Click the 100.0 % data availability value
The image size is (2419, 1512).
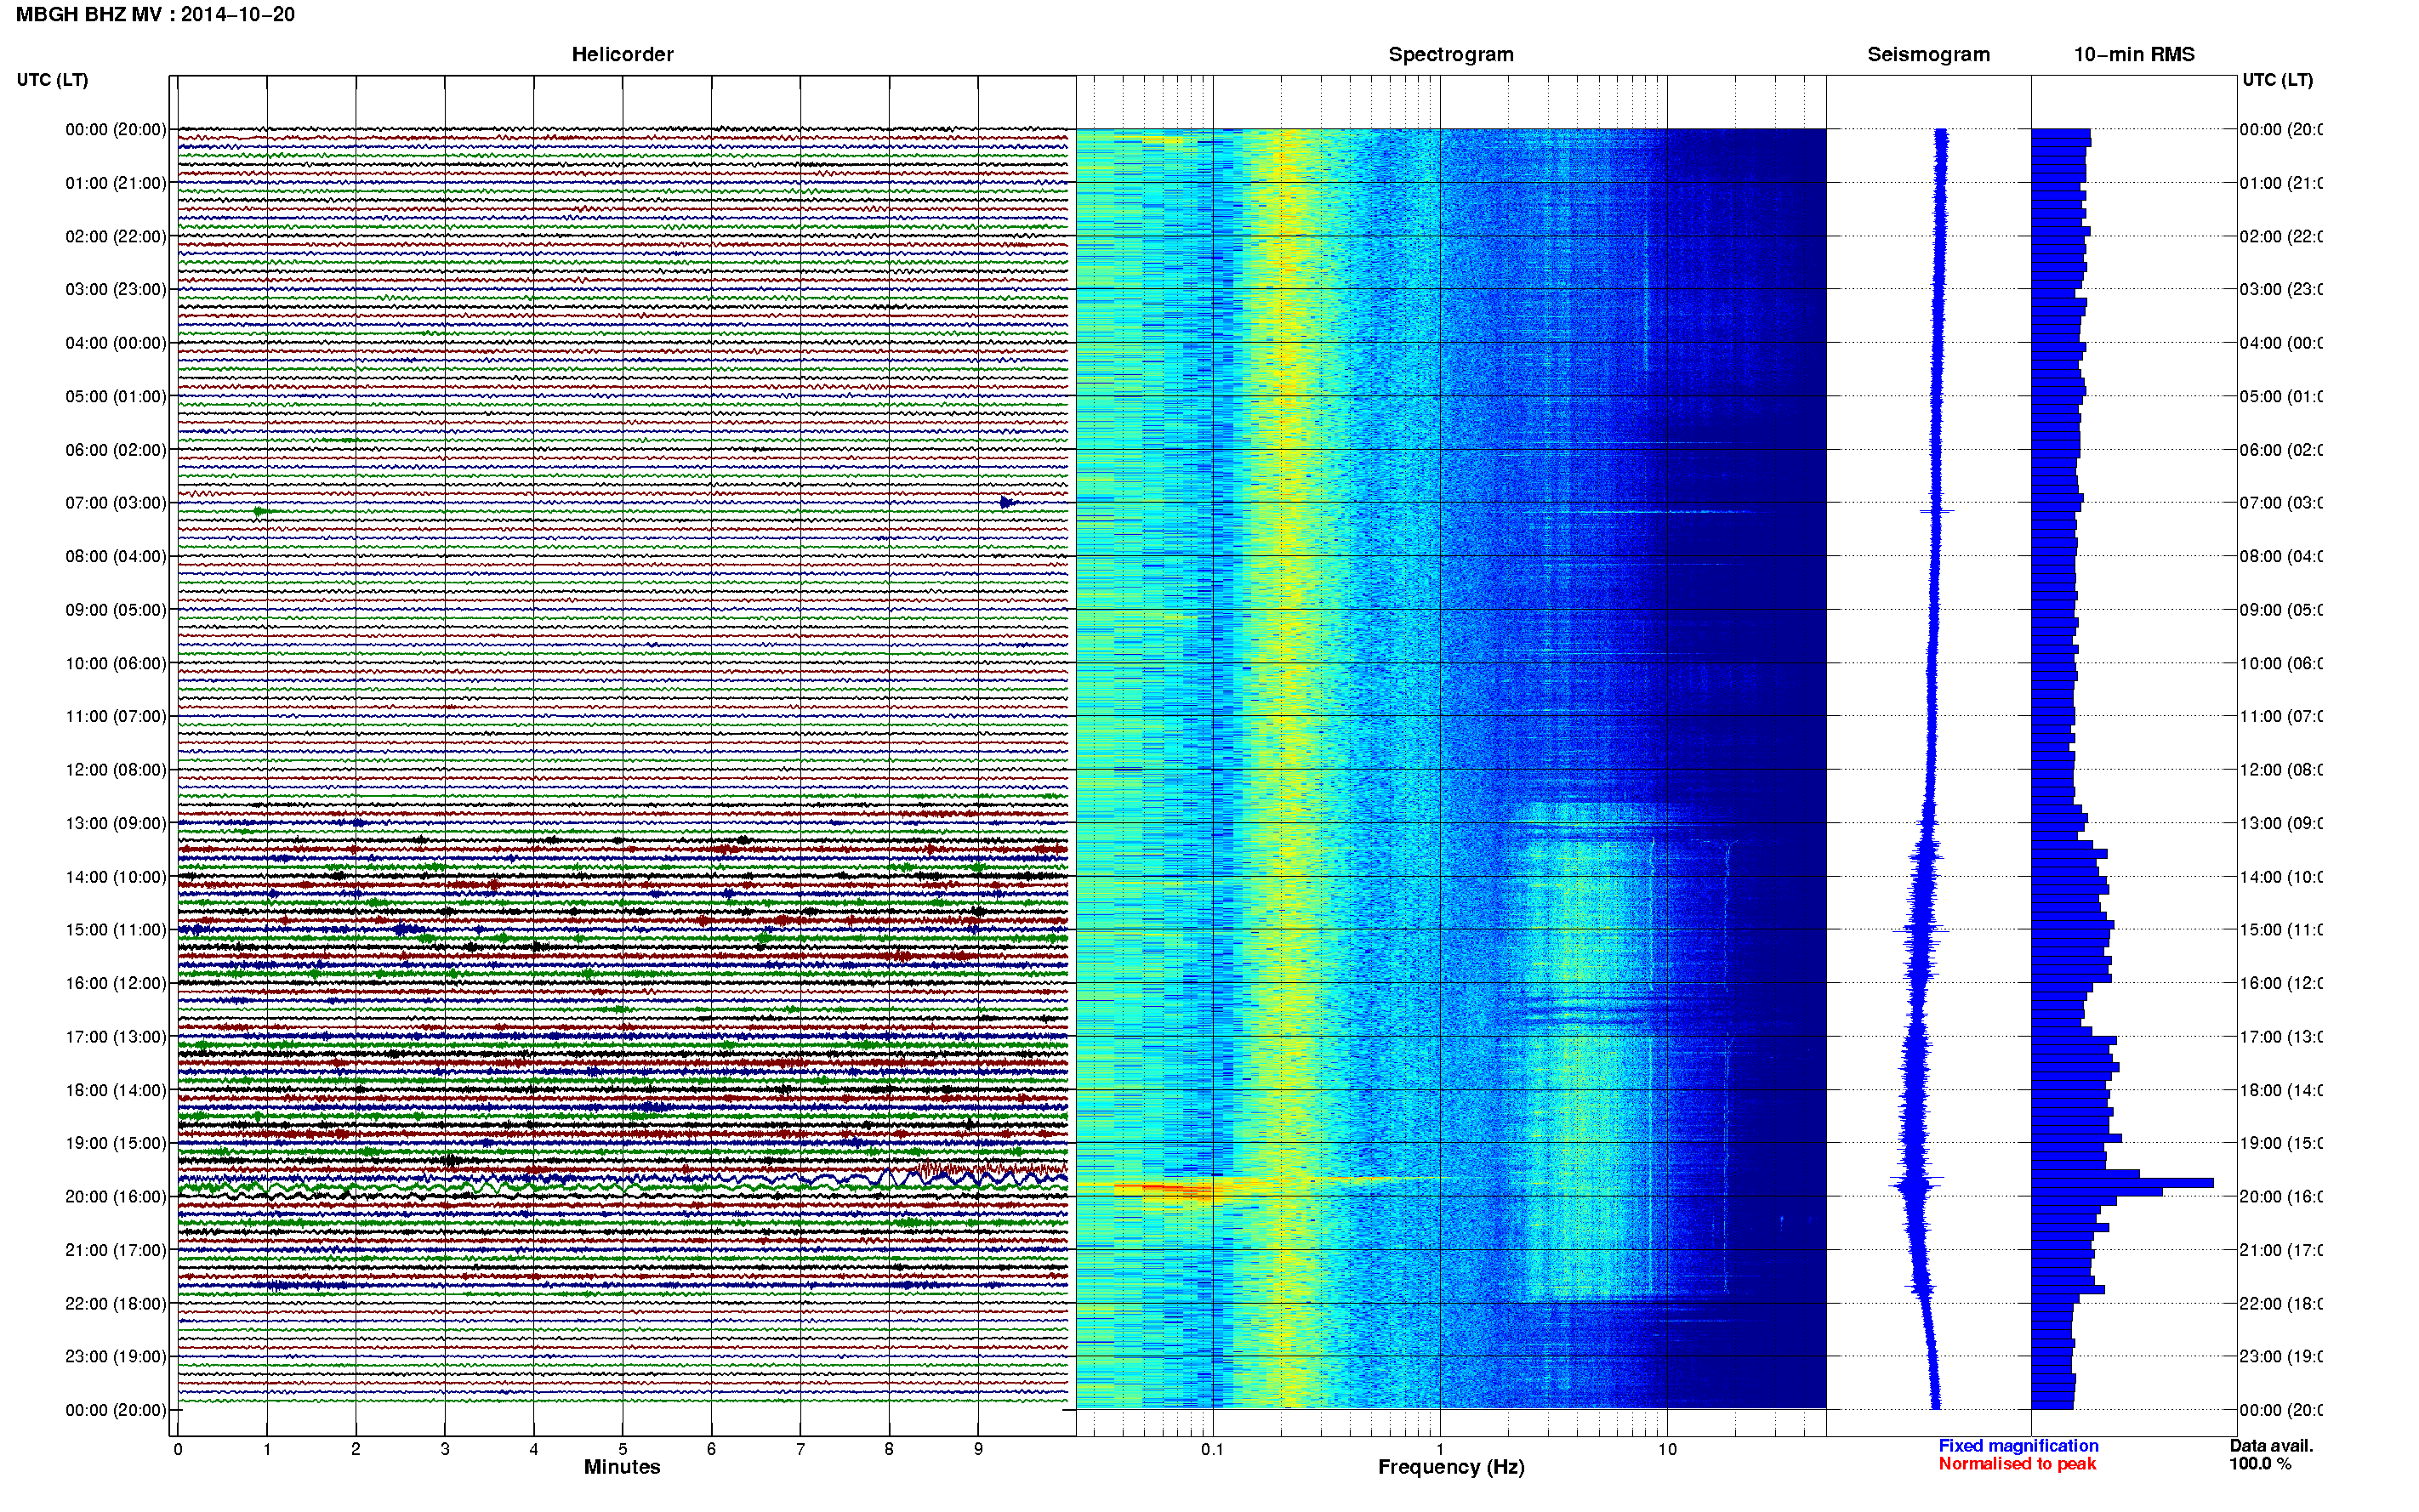2260,1464
